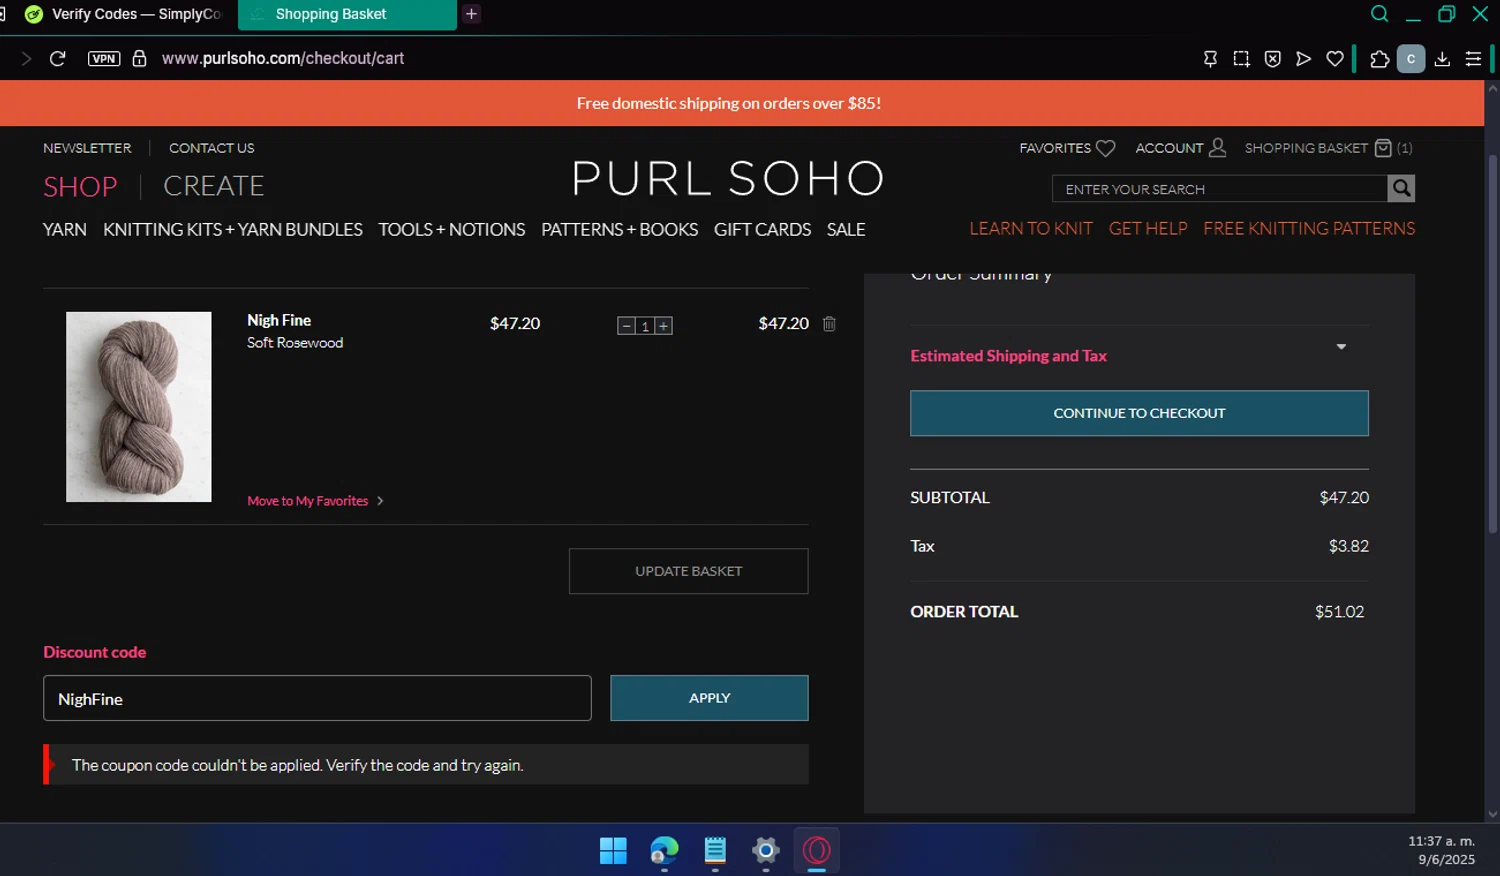Click the browser reload icon
This screenshot has height=876, width=1500.
click(x=58, y=58)
